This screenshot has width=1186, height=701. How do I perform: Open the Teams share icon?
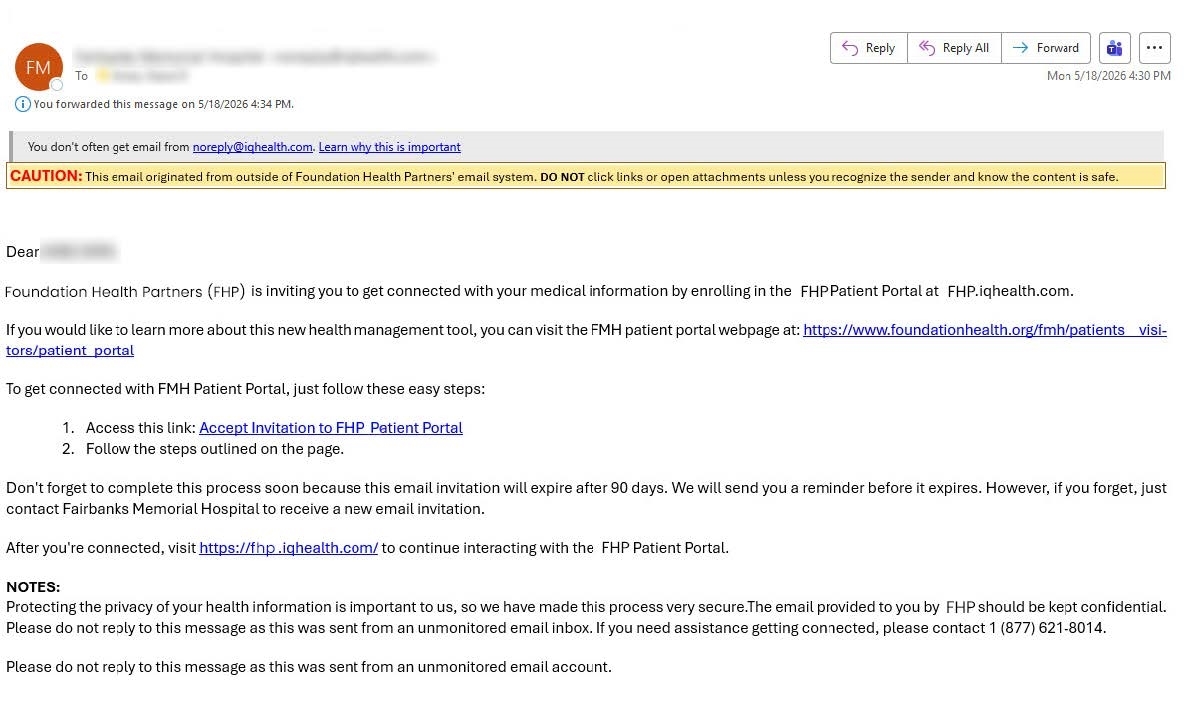[1114, 48]
